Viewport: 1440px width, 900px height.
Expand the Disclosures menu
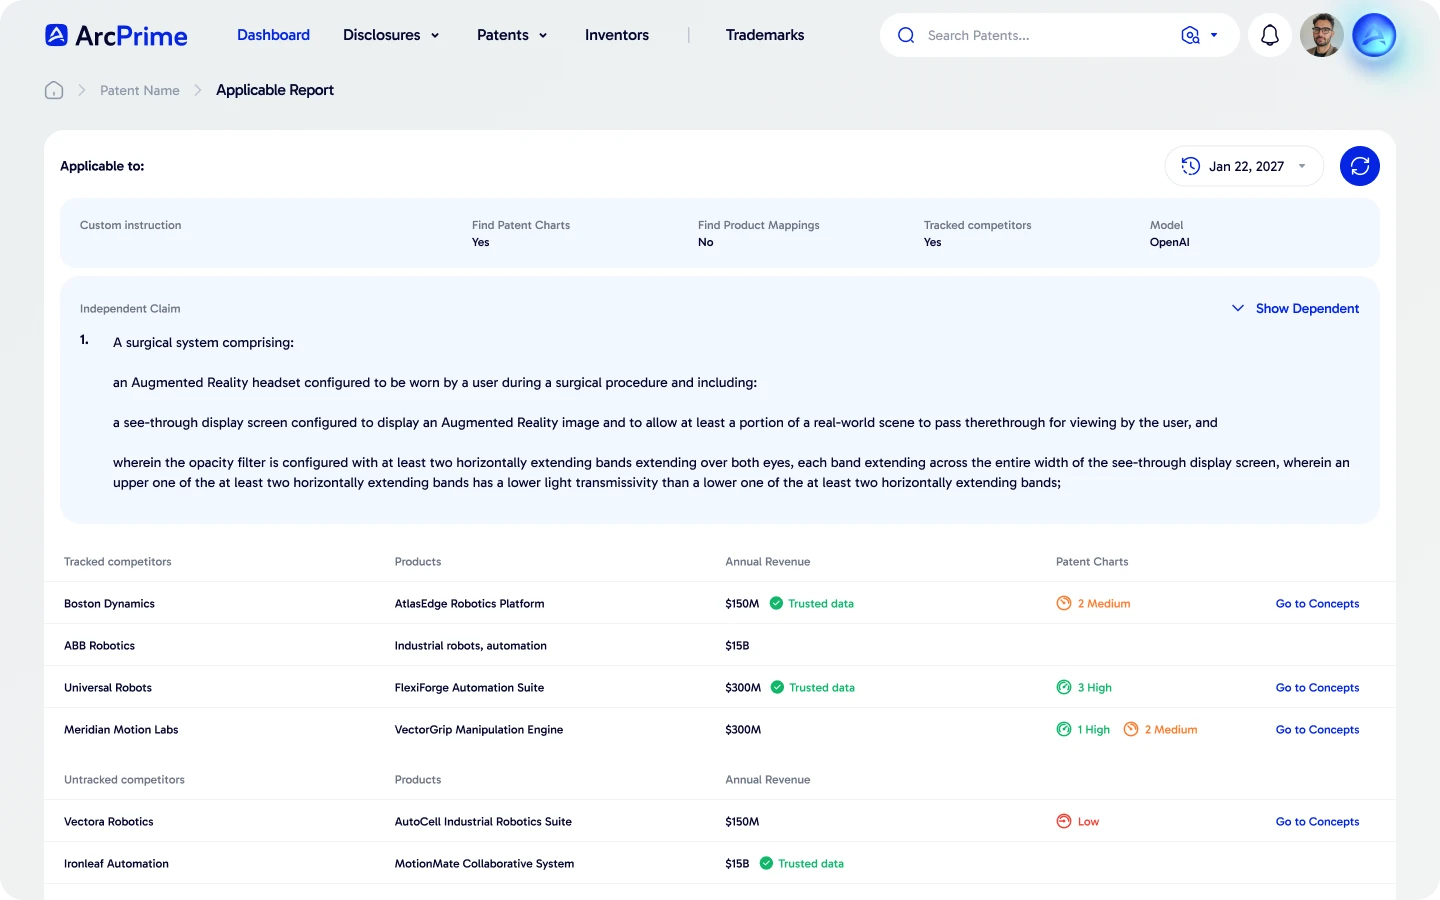[x=391, y=35]
